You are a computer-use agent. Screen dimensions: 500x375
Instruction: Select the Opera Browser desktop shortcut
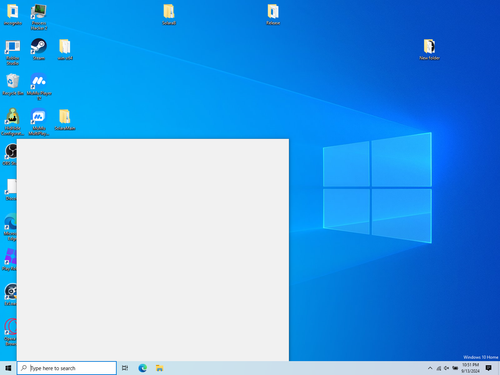point(10,332)
